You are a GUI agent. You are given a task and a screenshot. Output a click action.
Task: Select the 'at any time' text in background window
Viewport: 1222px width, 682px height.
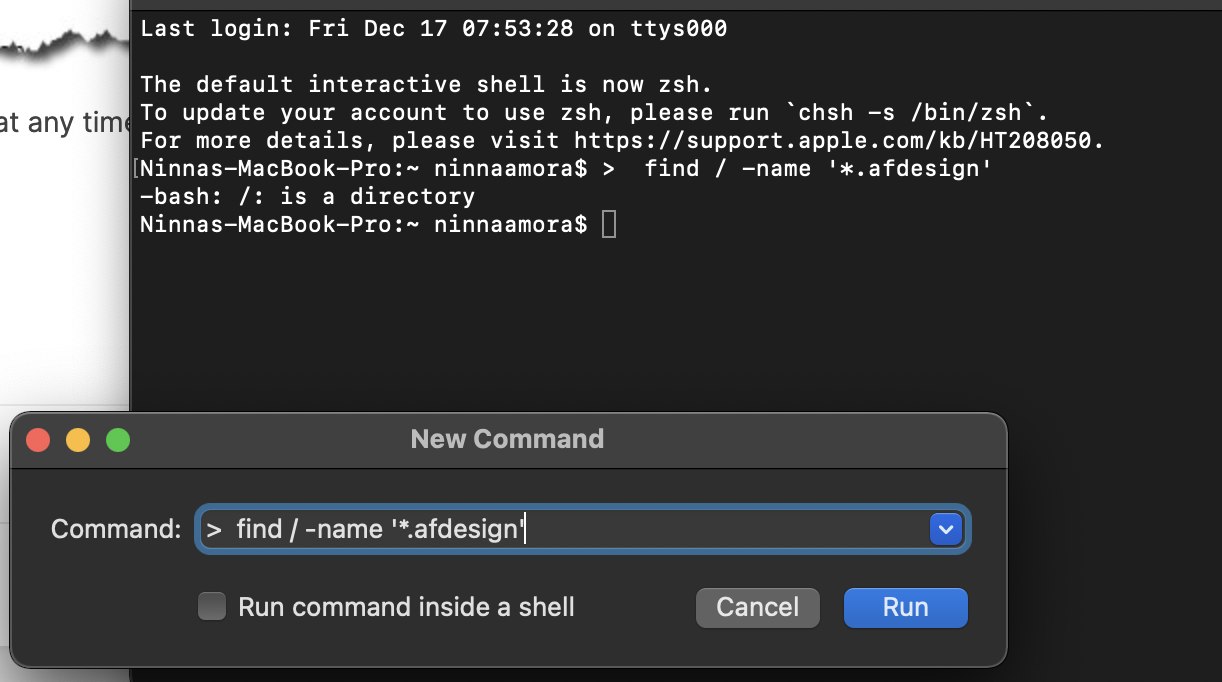[65, 123]
